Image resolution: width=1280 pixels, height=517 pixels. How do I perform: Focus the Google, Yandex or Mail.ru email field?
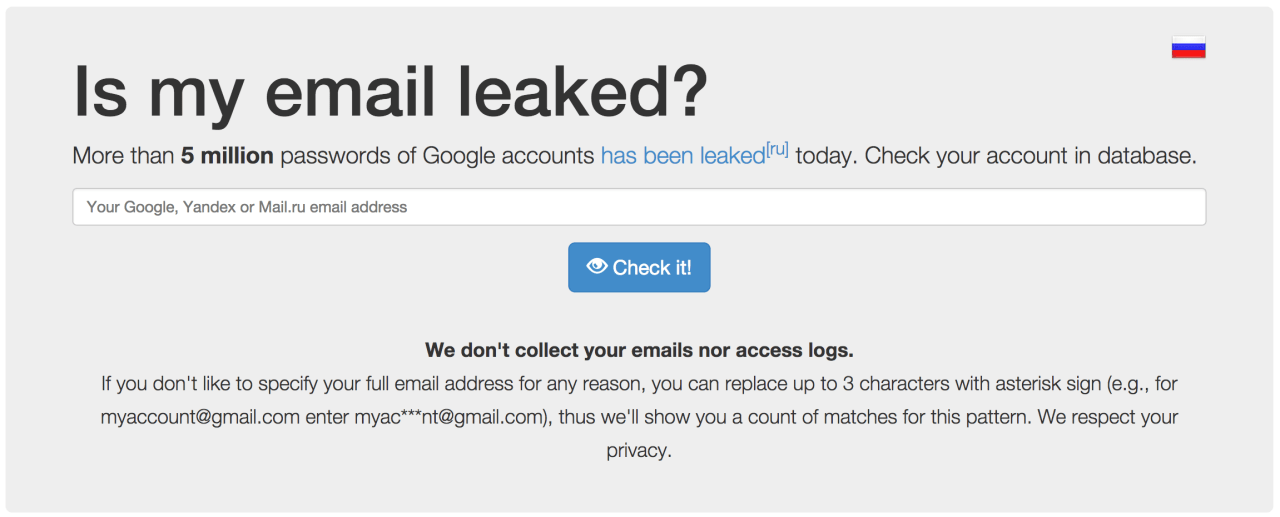639,207
